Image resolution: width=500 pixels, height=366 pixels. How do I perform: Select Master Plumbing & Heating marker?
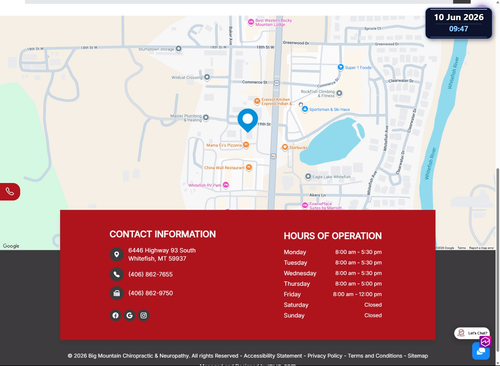tap(206, 117)
